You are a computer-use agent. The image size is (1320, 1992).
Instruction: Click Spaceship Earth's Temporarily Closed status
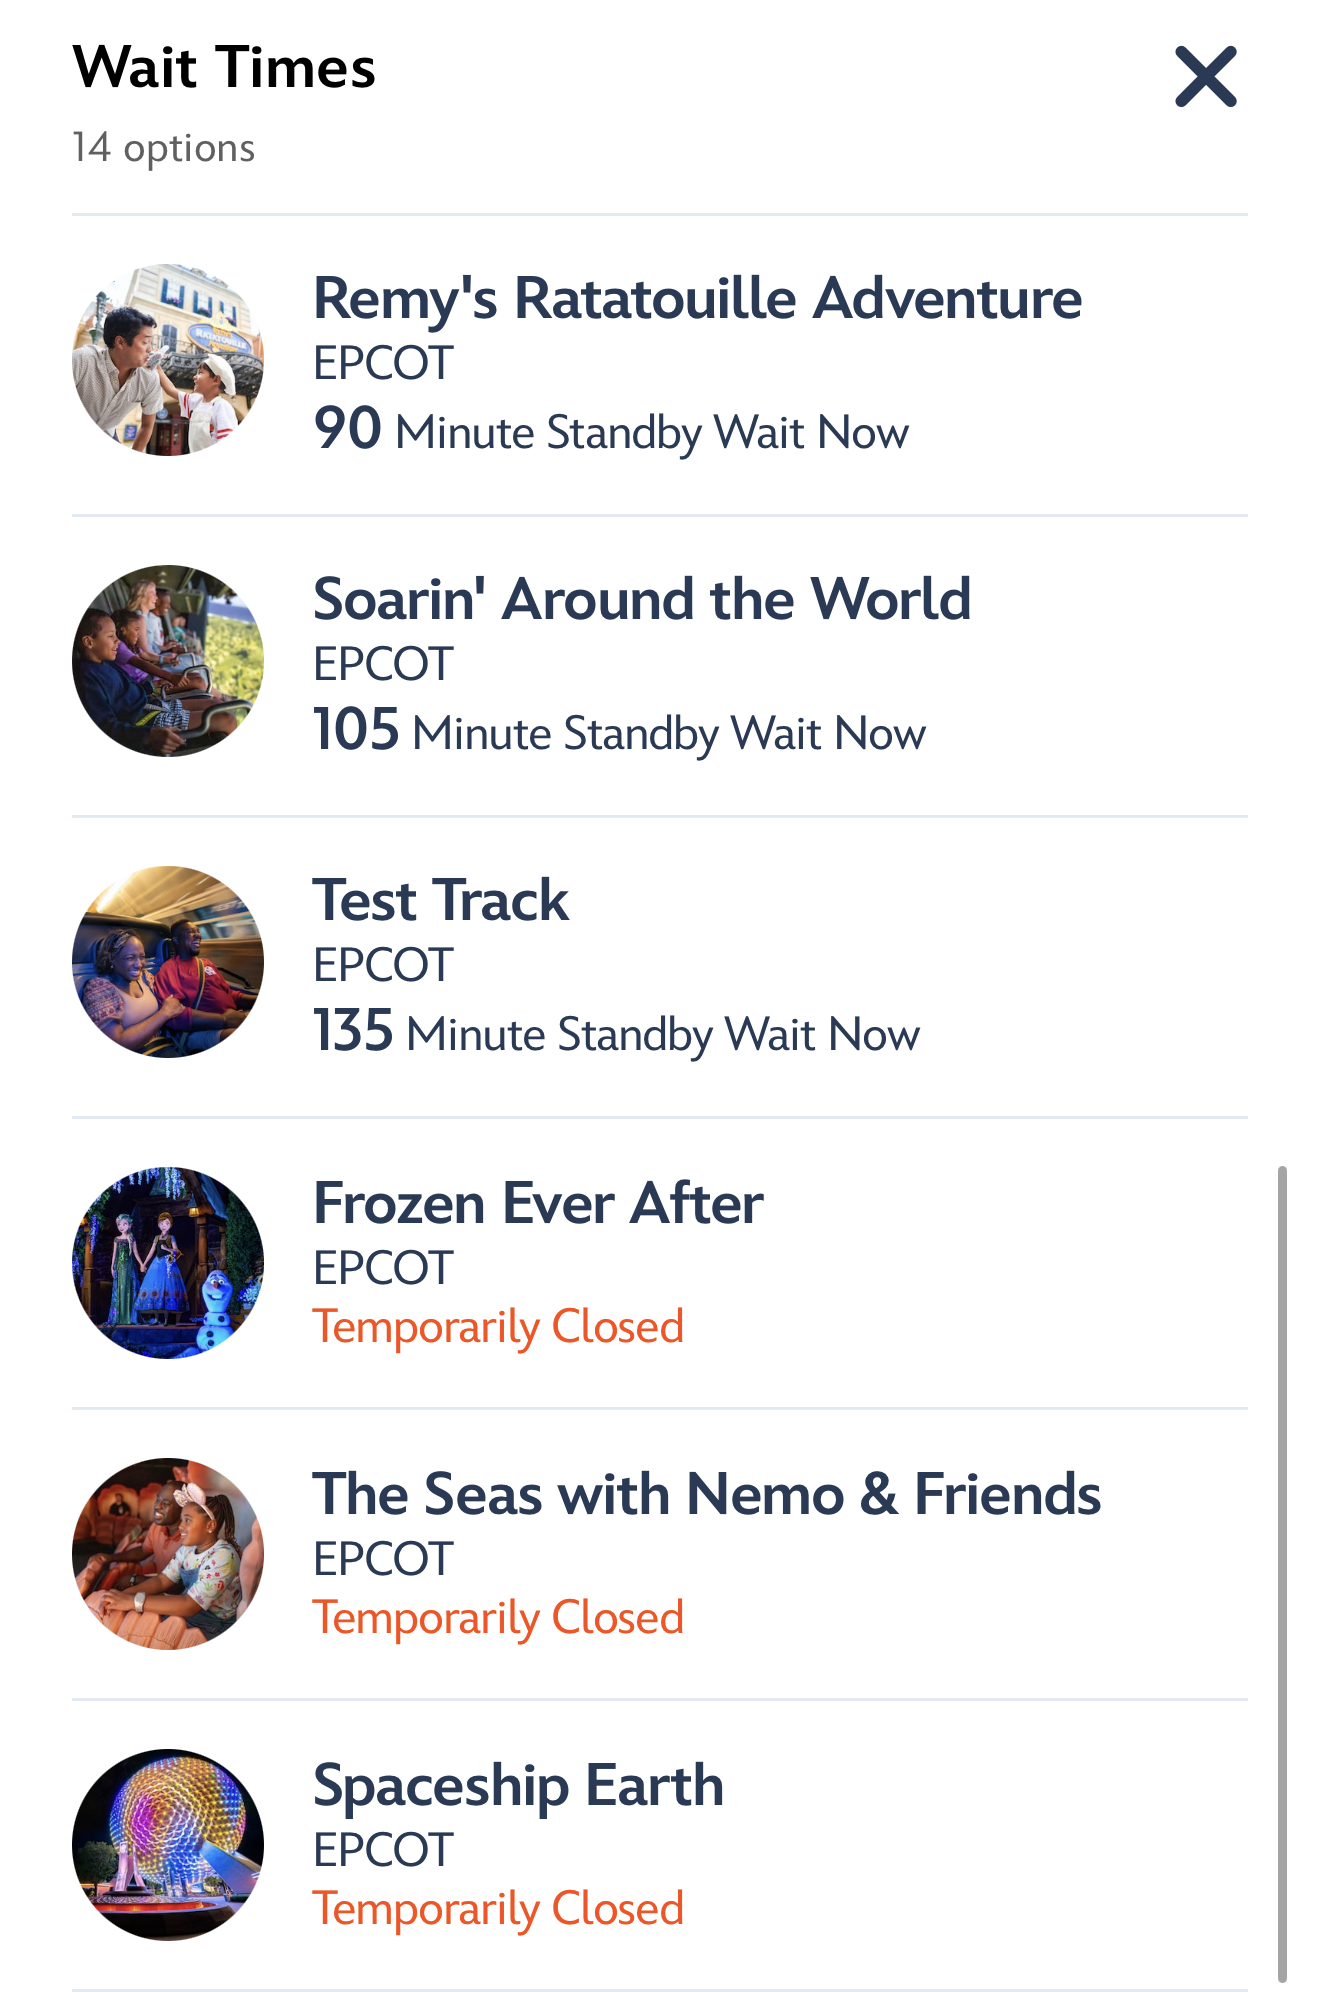[x=498, y=1909]
